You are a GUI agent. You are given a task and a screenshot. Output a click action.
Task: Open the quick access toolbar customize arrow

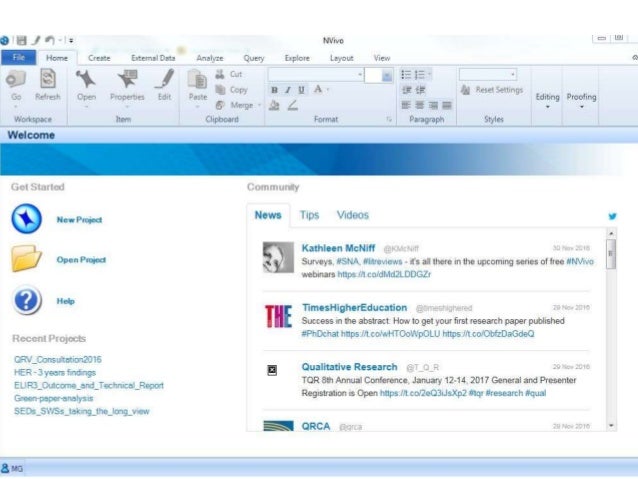tap(71, 40)
